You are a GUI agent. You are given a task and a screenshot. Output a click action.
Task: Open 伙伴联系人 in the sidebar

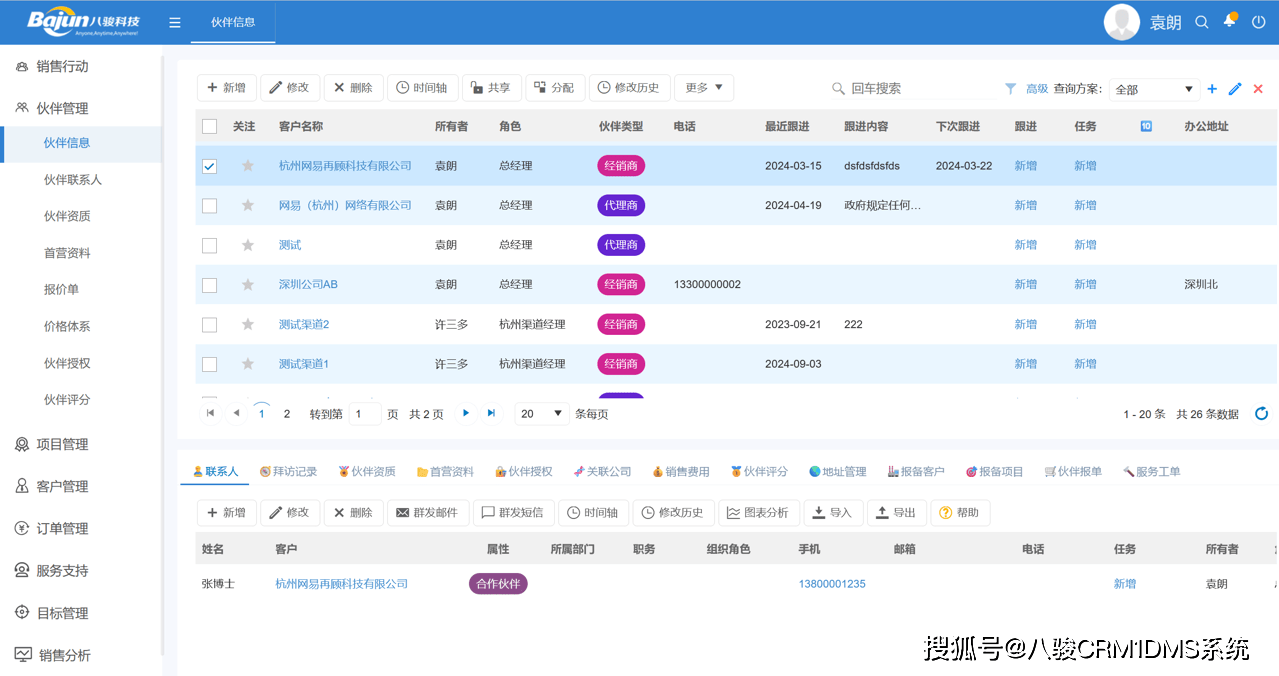tap(73, 180)
